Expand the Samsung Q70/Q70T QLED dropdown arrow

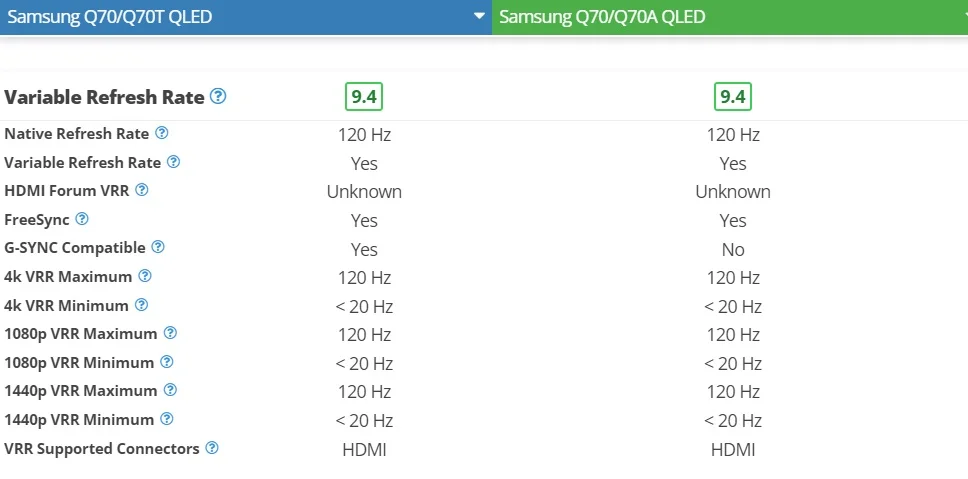[x=479, y=16]
